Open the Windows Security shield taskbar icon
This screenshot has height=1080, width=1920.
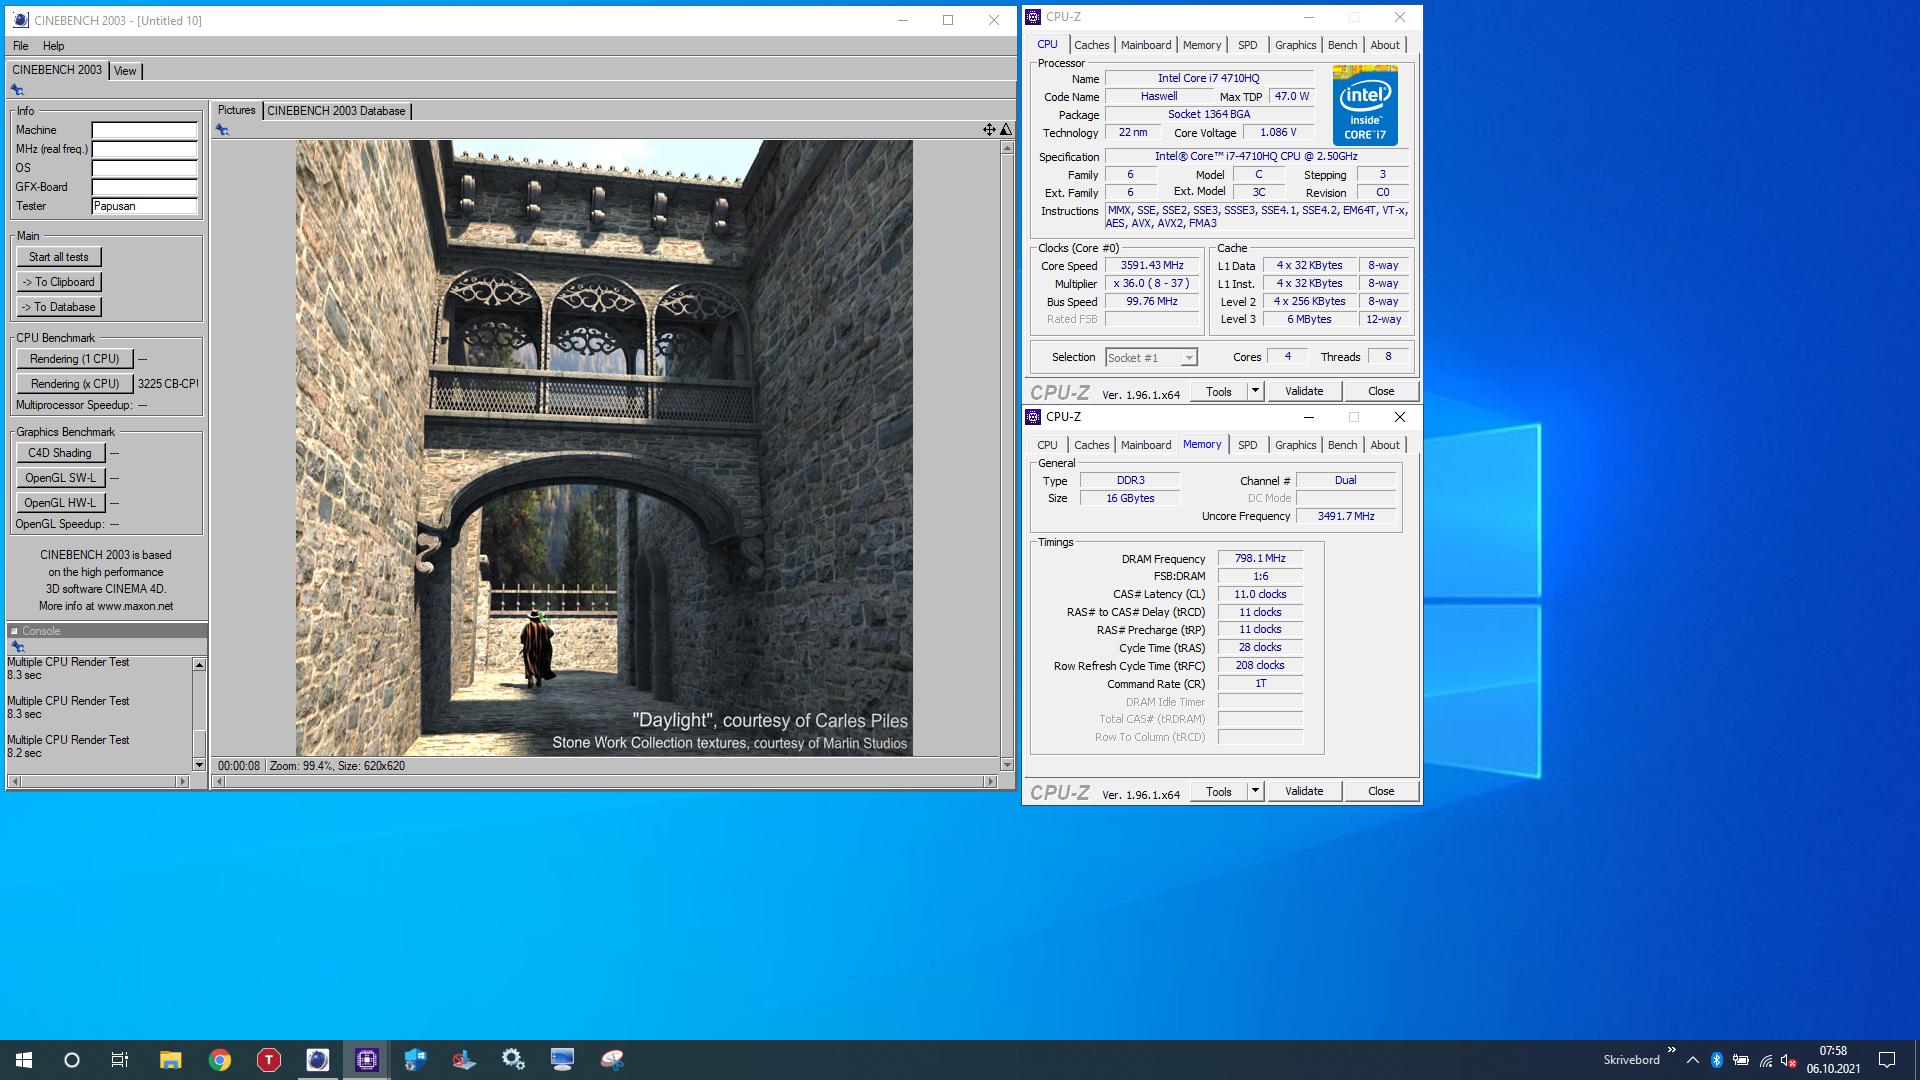[x=416, y=1060]
